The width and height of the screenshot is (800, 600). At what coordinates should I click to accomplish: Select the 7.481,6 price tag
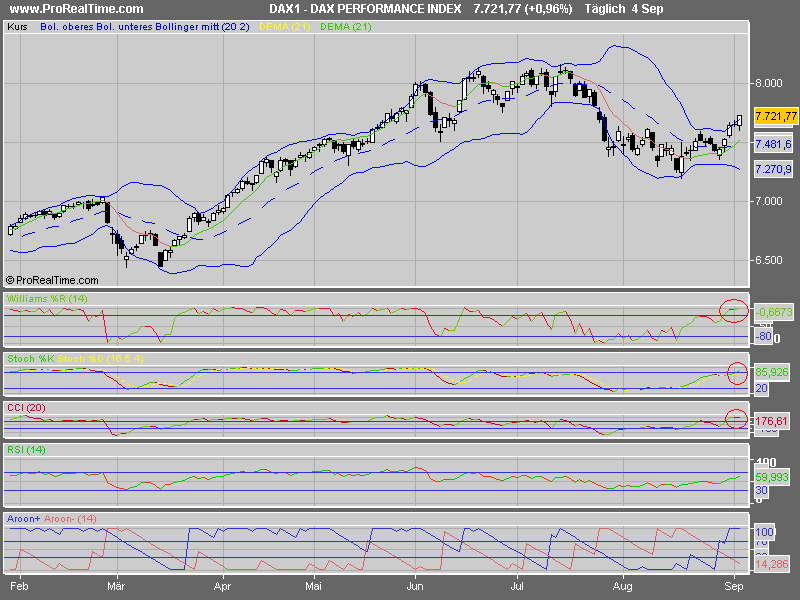click(x=773, y=144)
